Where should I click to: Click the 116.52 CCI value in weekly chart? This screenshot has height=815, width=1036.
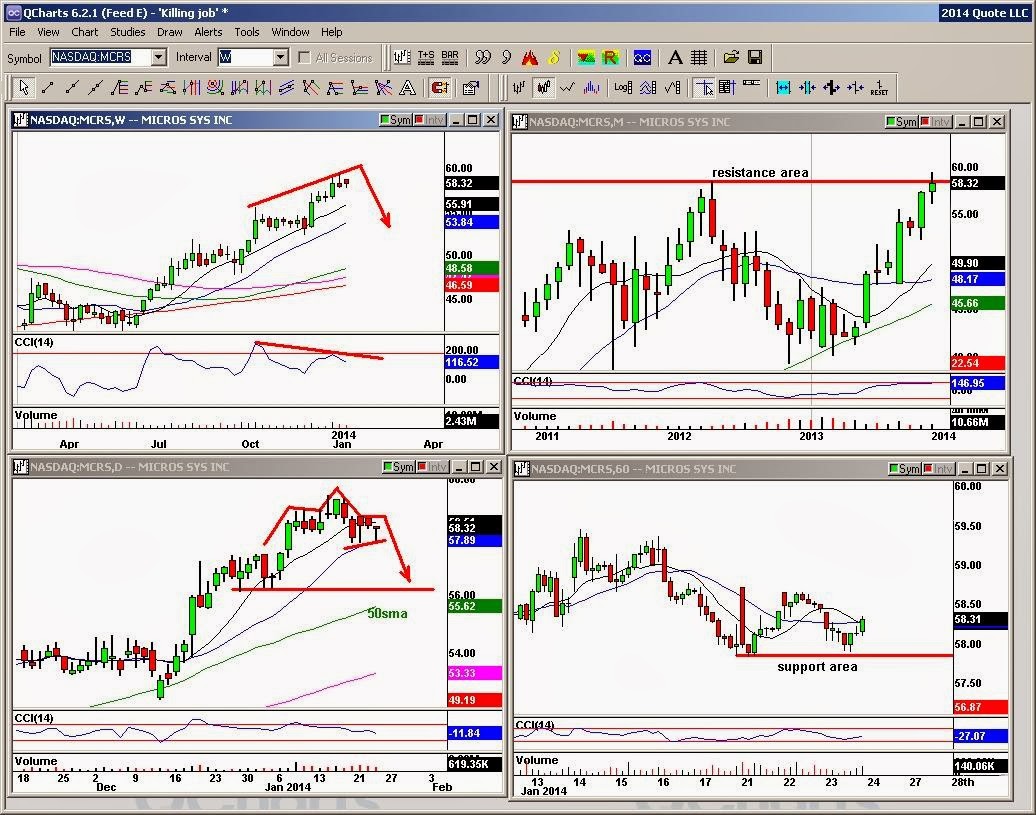click(471, 362)
